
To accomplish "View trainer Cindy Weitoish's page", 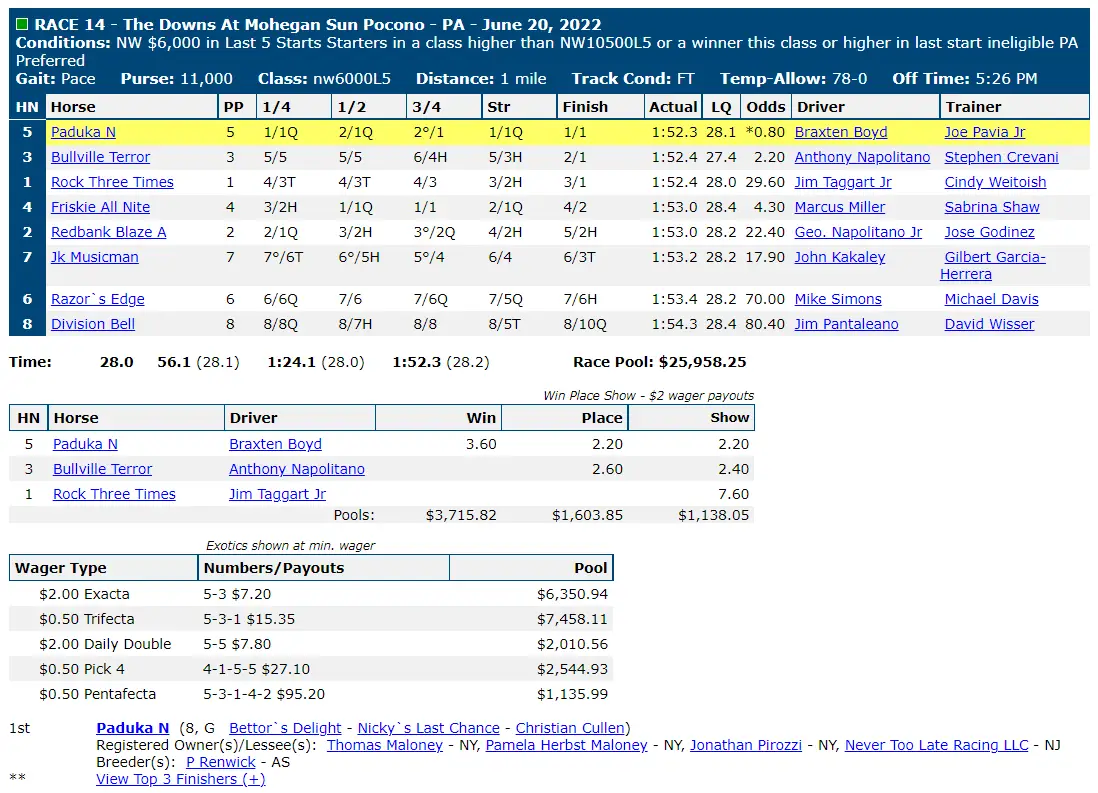I will tap(995, 182).
